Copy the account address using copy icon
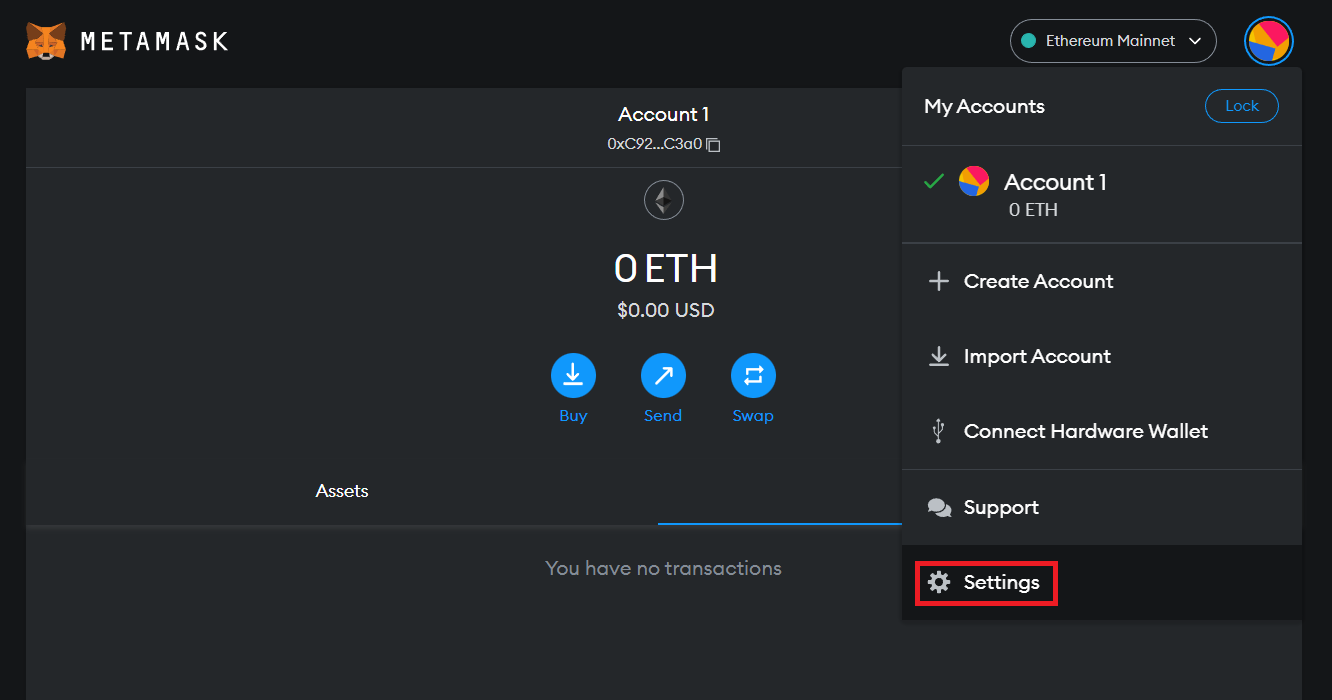1332x700 pixels. [713, 144]
